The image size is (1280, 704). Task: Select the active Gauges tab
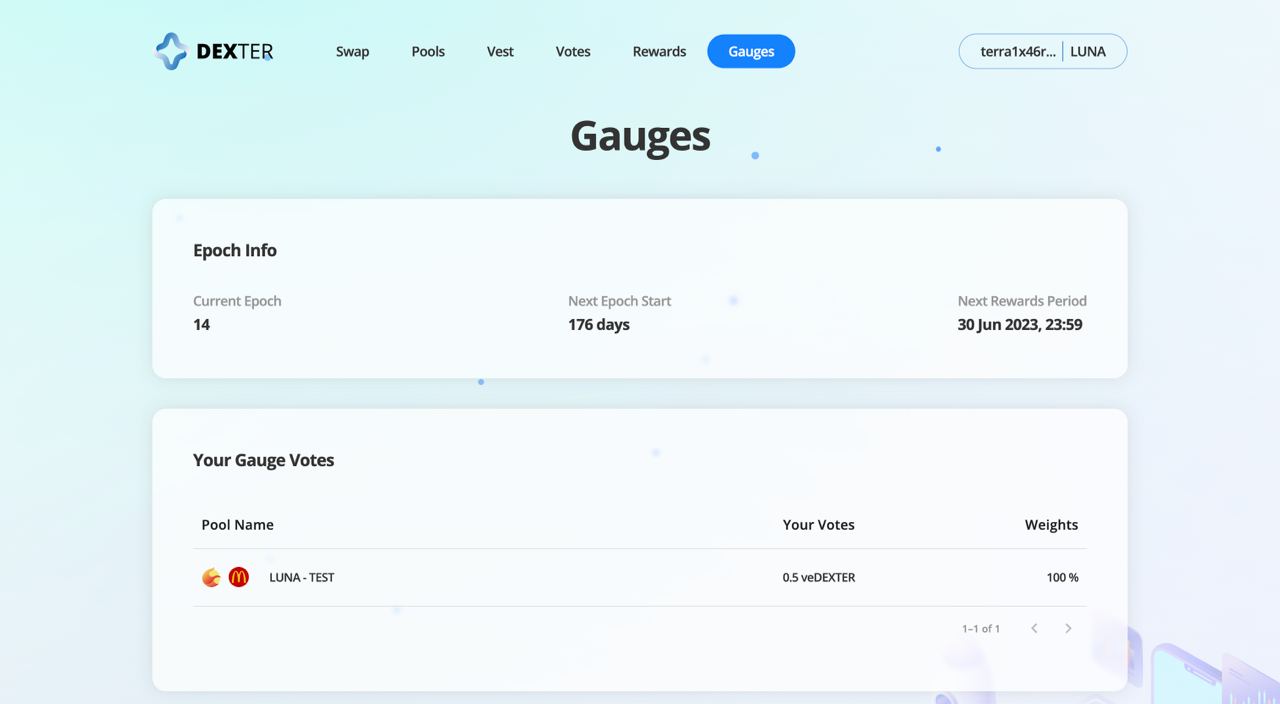751,51
